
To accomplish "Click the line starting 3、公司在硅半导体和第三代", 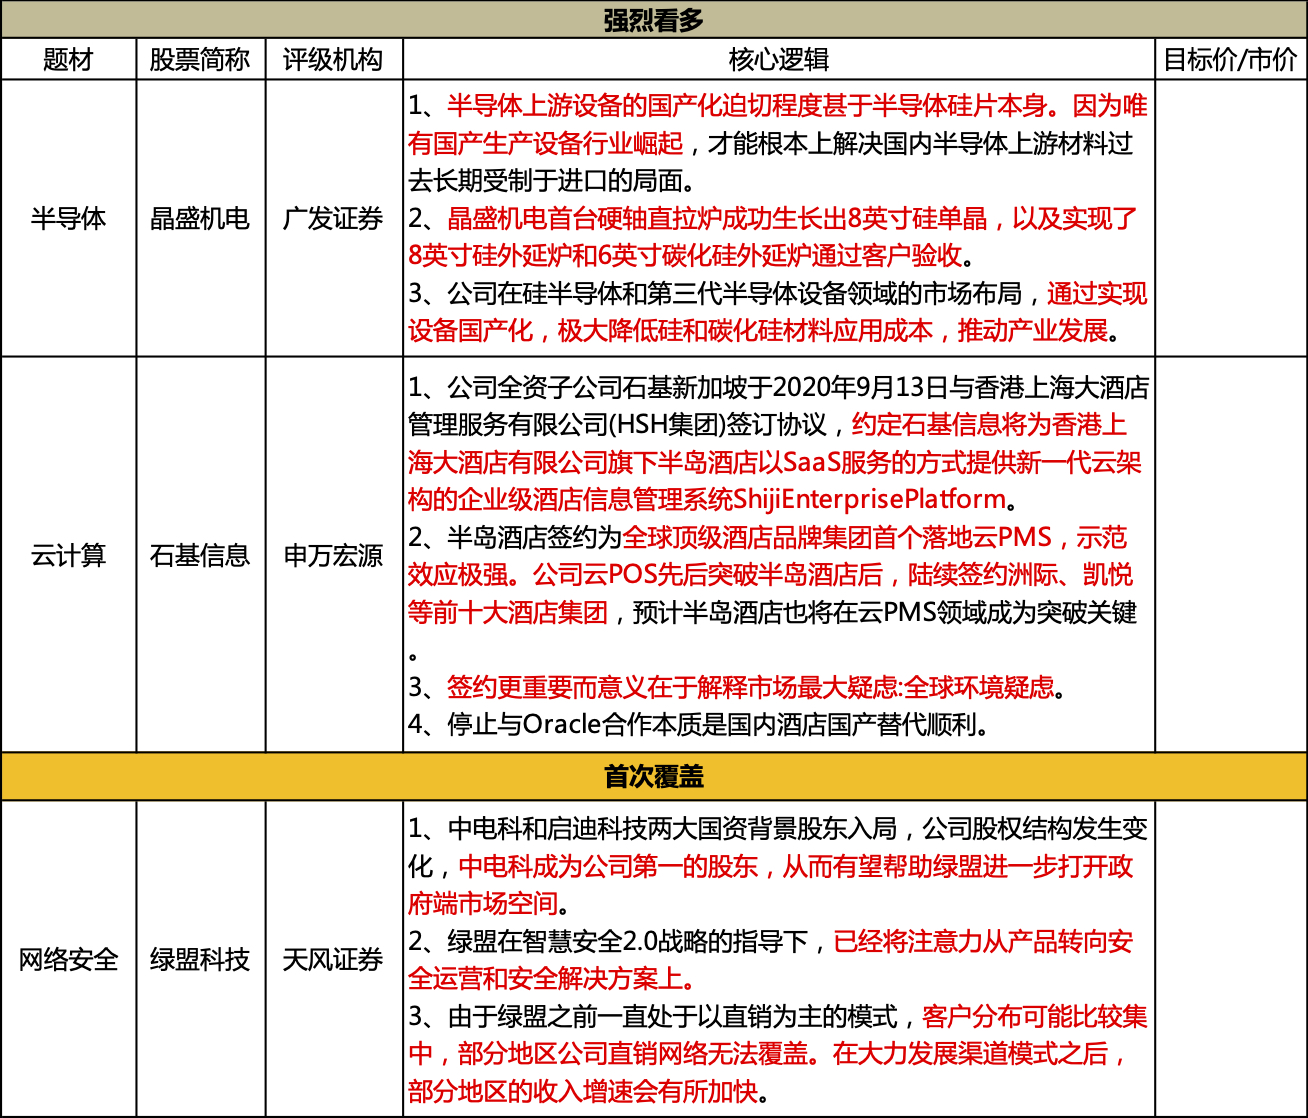I will [778, 294].
